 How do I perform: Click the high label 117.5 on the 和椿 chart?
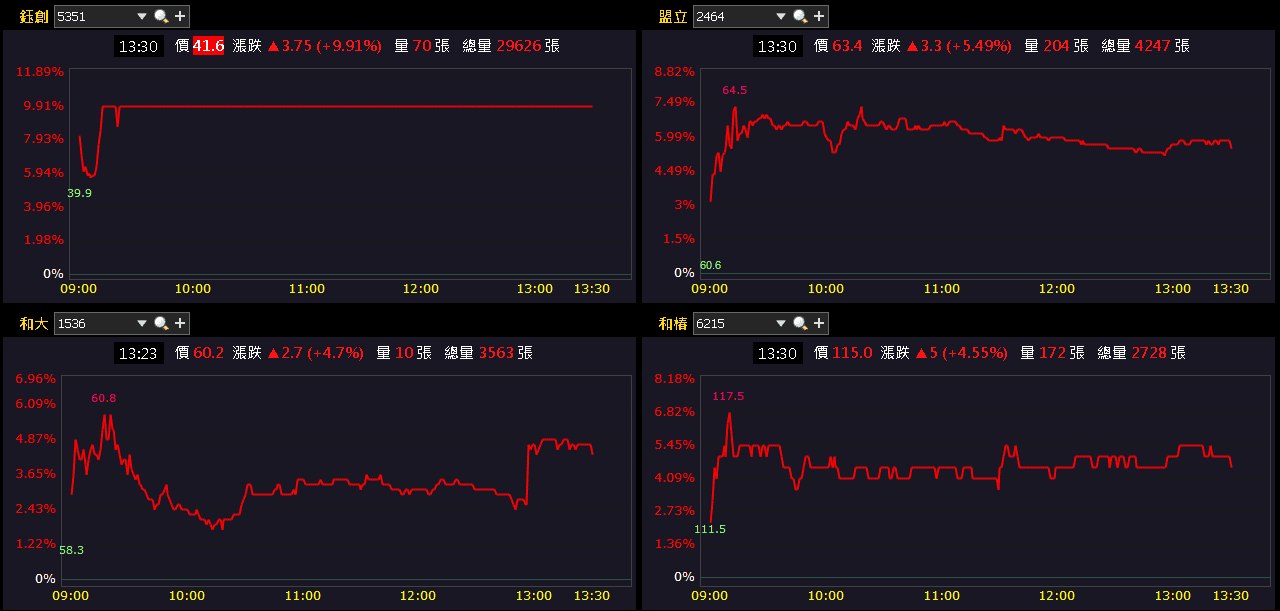point(728,396)
